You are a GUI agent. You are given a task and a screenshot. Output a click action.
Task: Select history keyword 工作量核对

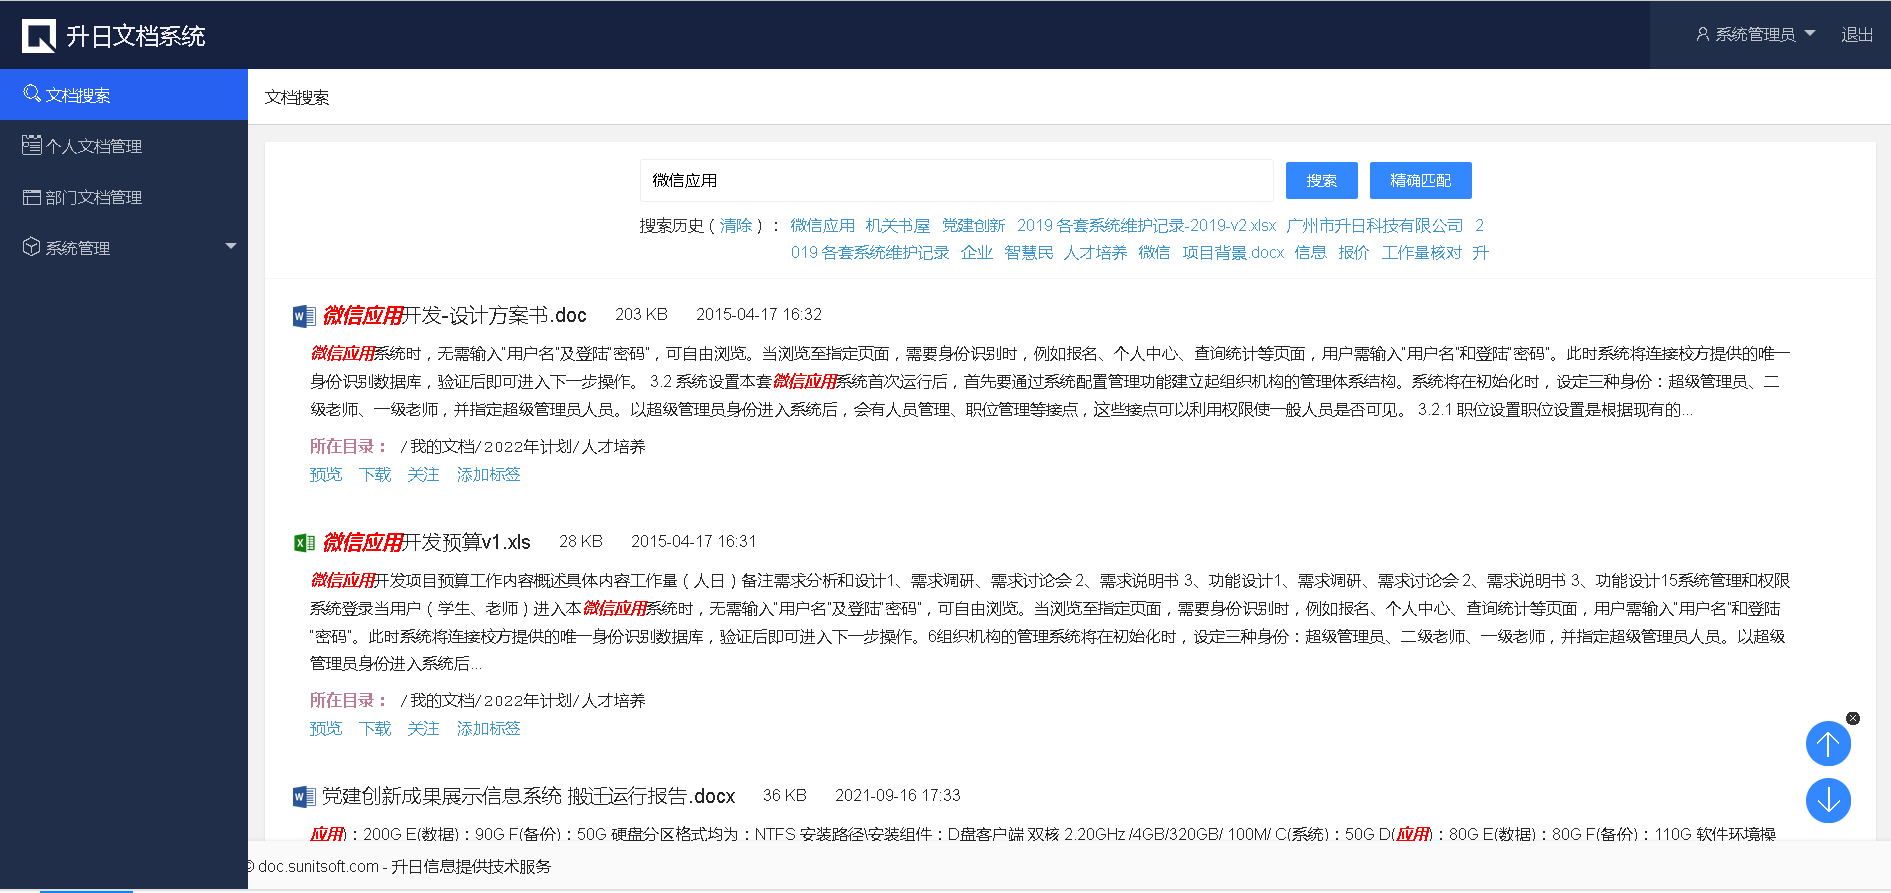(1422, 253)
